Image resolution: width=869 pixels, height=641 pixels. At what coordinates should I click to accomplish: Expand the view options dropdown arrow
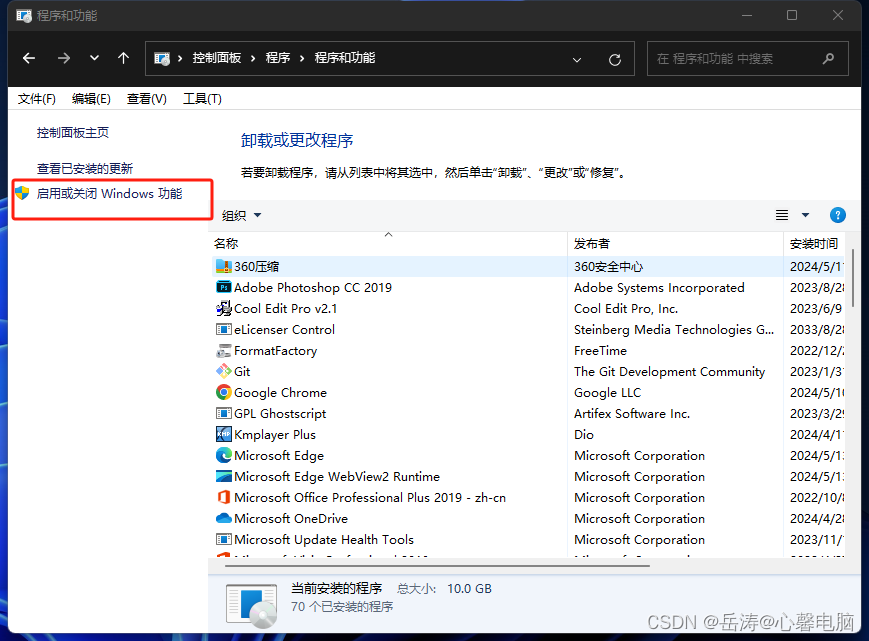click(x=805, y=215)
